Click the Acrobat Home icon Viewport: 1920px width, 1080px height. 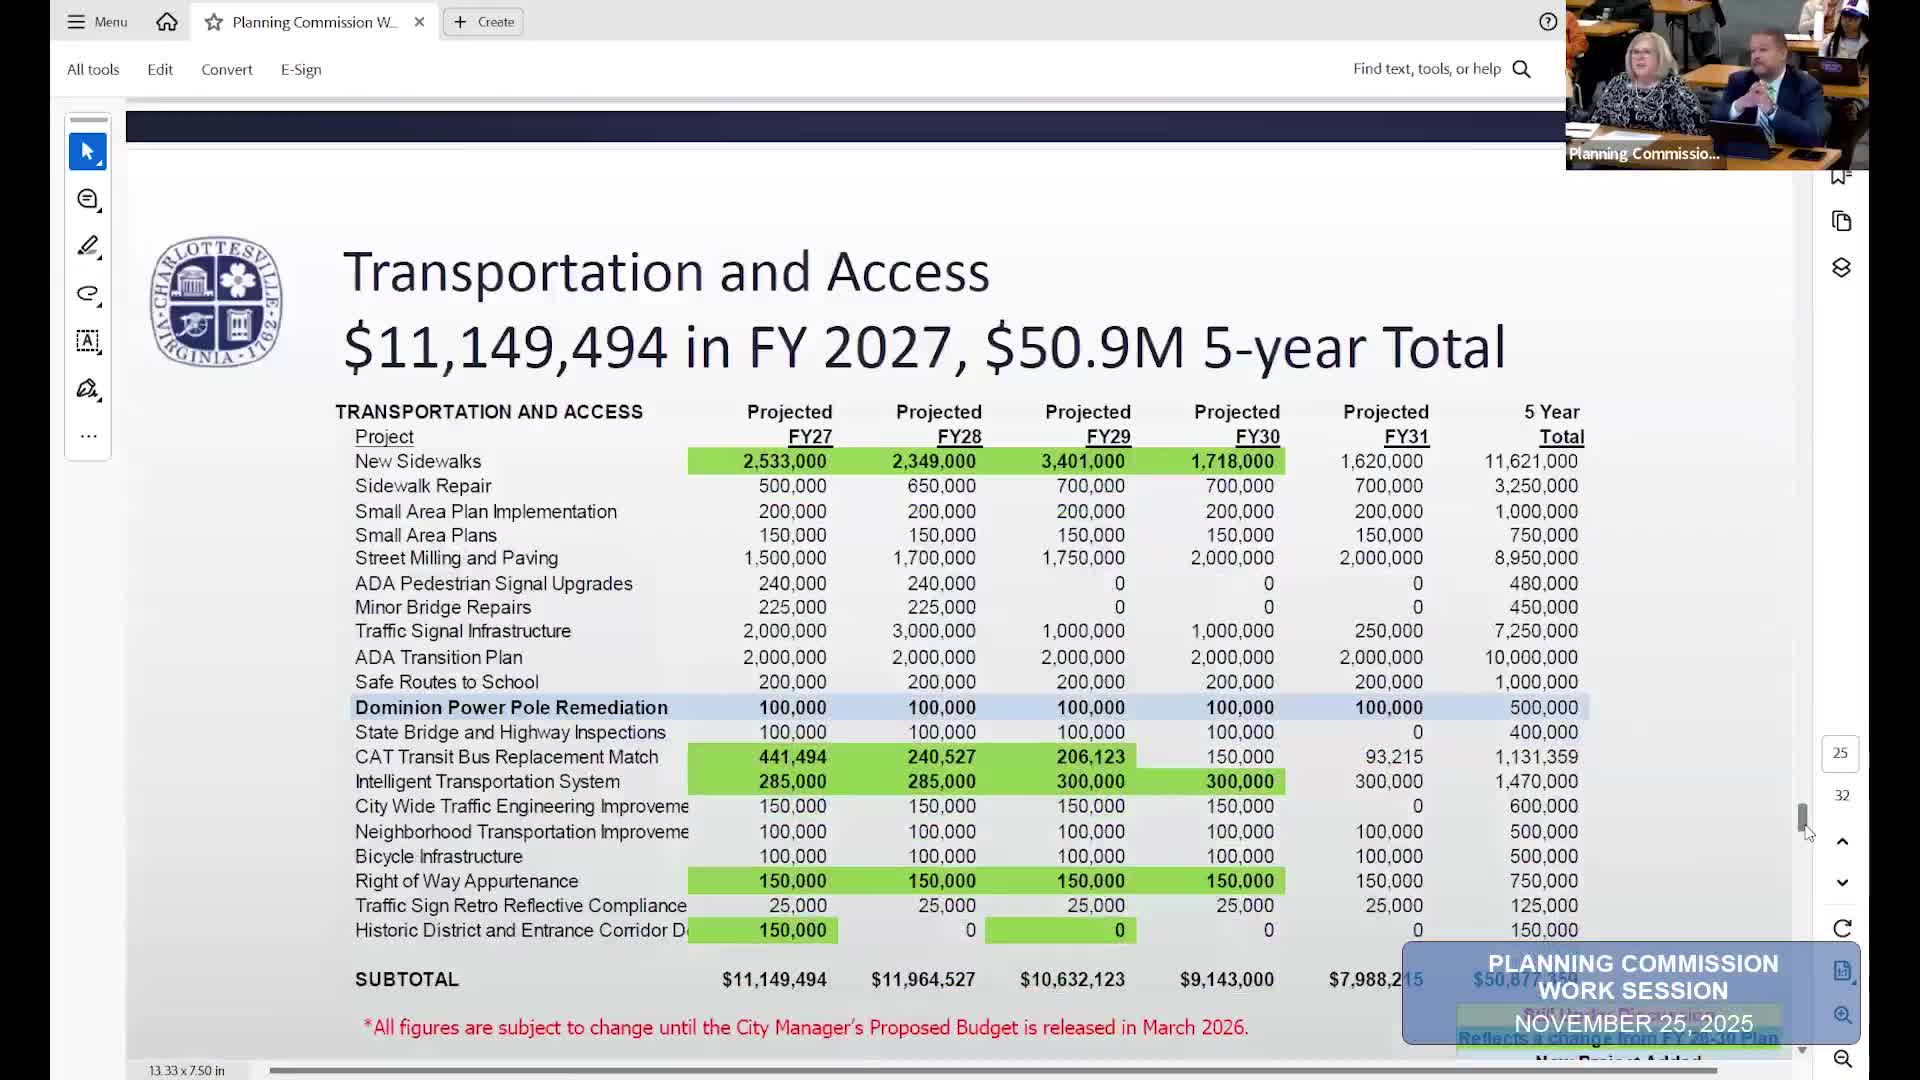[x=167, y=22]
